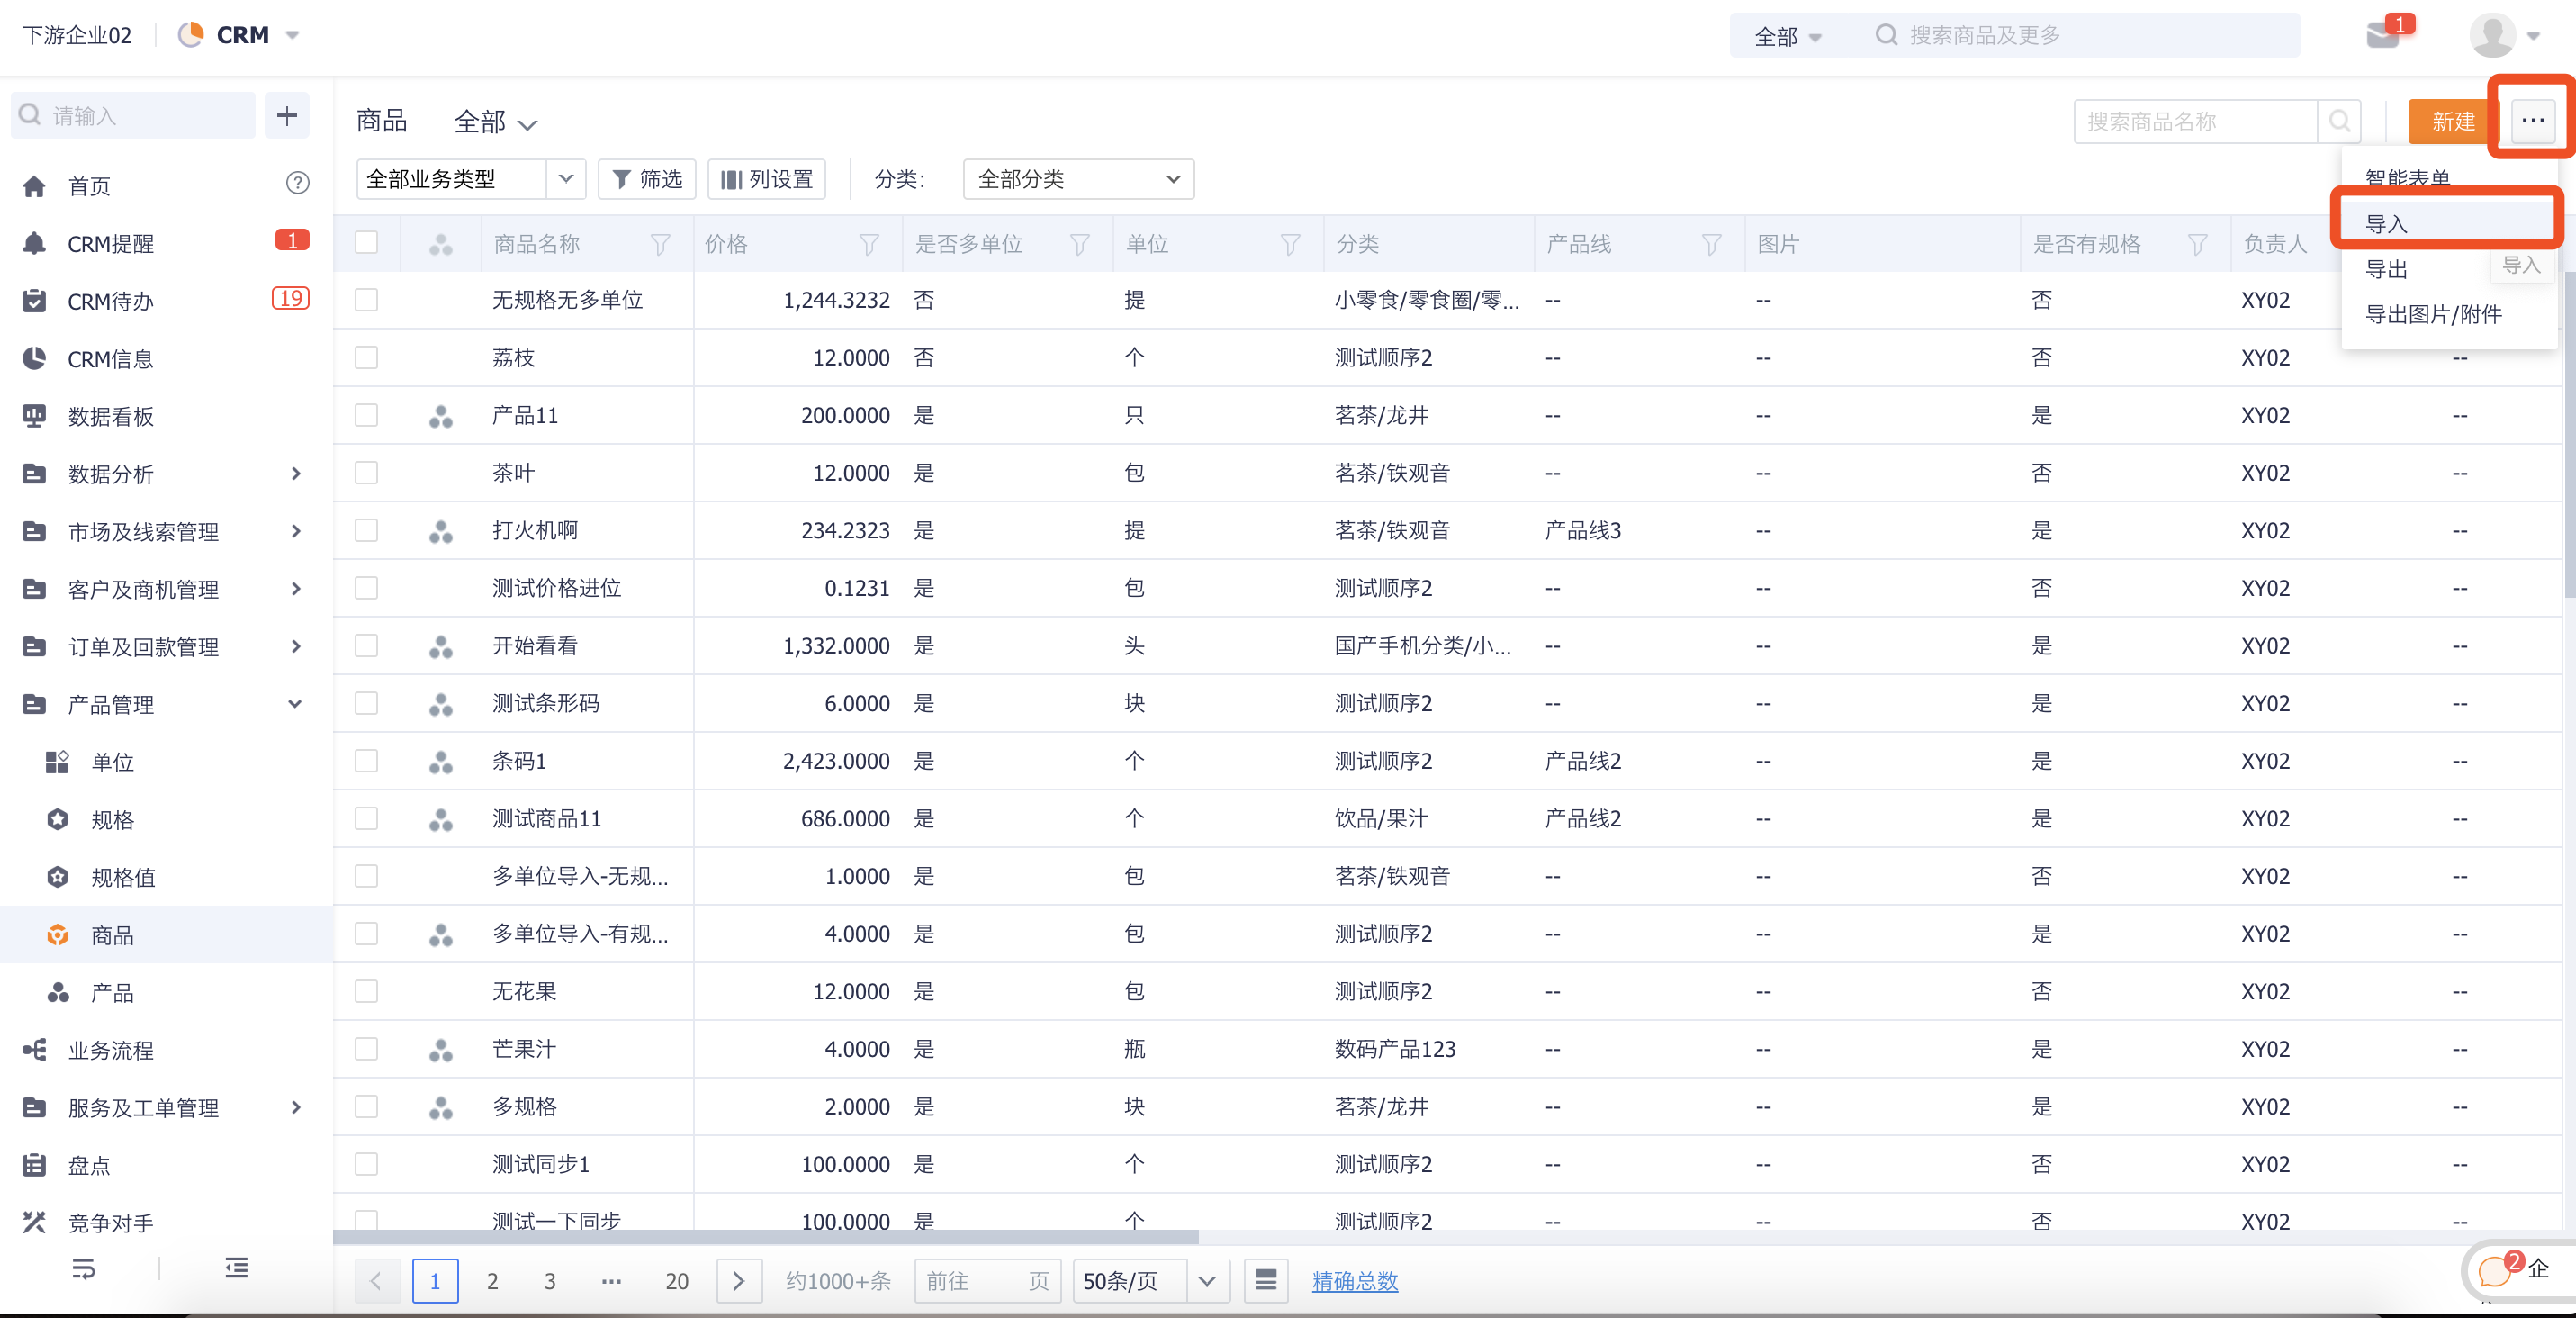Open the chat support bubble icon
The width and height of the screenshot is (2576, 1318).
(2494, 1271)
